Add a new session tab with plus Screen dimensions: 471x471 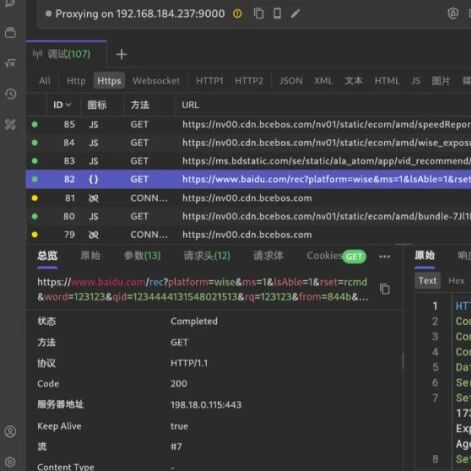(x=121, y=54)
